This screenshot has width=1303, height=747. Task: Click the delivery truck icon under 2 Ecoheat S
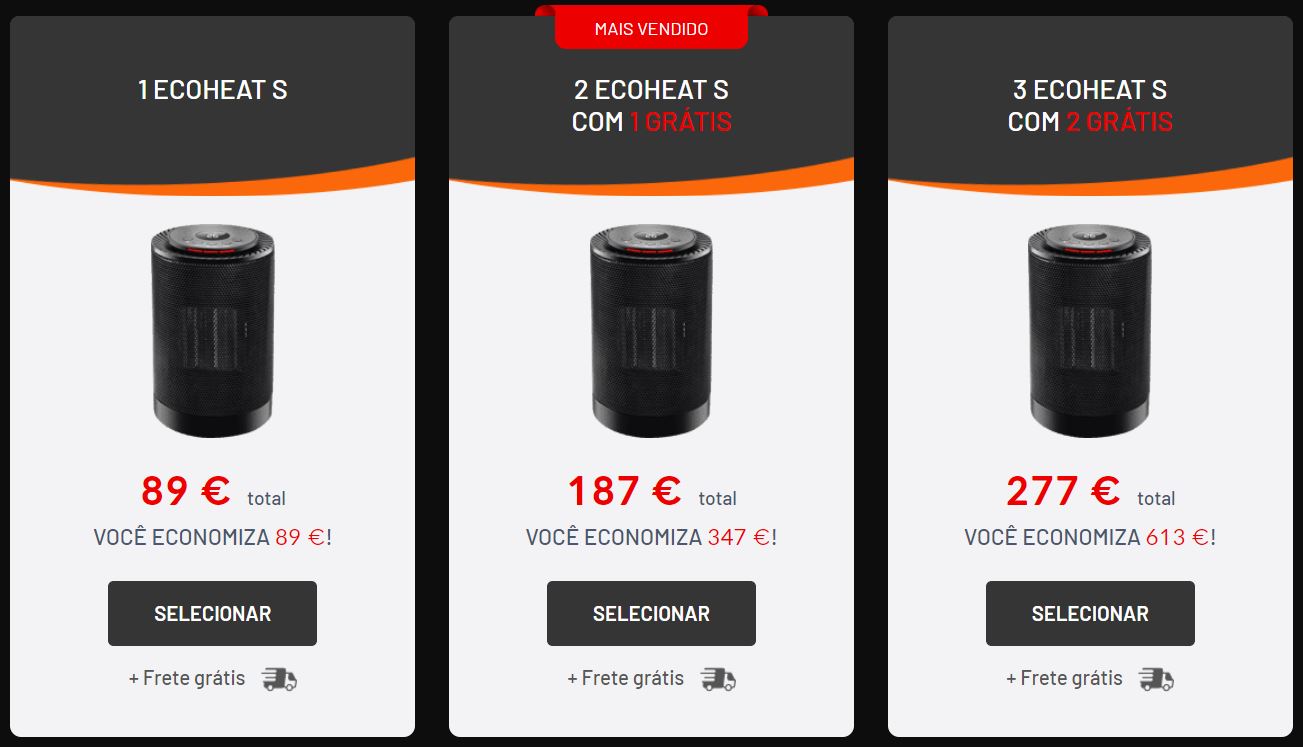719,679
